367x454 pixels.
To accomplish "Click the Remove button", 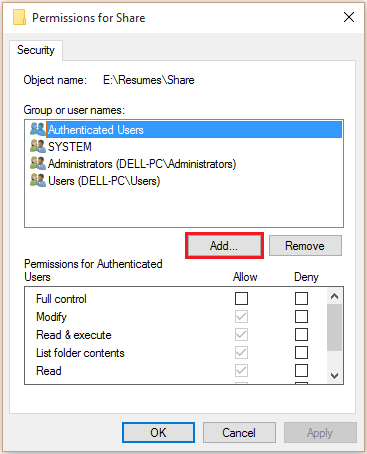I will 305,246.
